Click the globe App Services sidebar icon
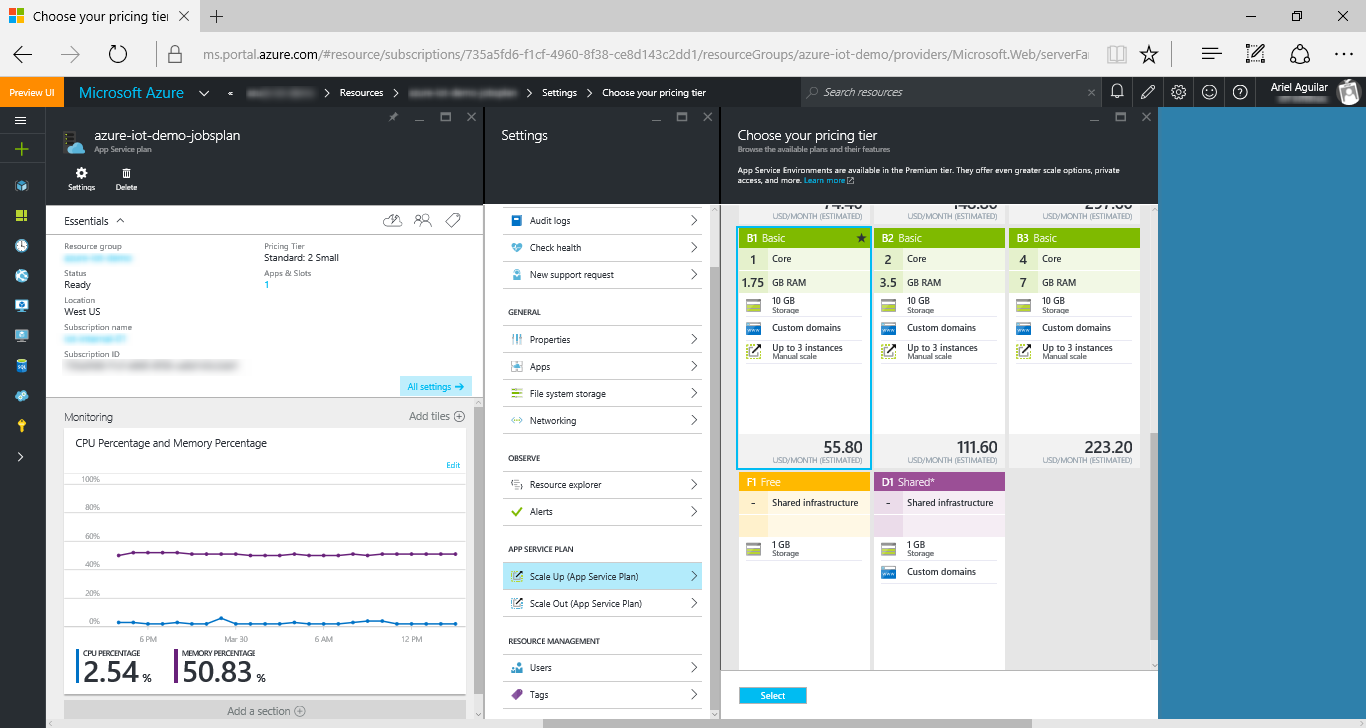The height and width of the screenshot is (728, 1366). (21, 275)
